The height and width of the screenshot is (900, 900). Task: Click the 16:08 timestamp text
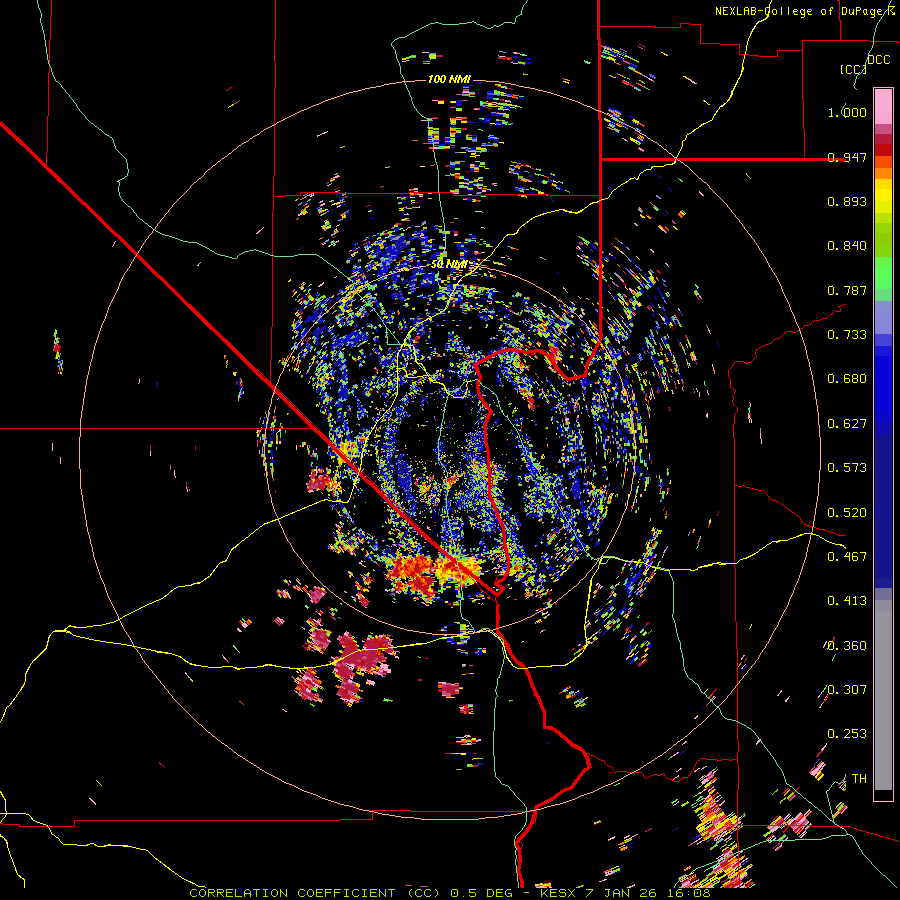689,893
